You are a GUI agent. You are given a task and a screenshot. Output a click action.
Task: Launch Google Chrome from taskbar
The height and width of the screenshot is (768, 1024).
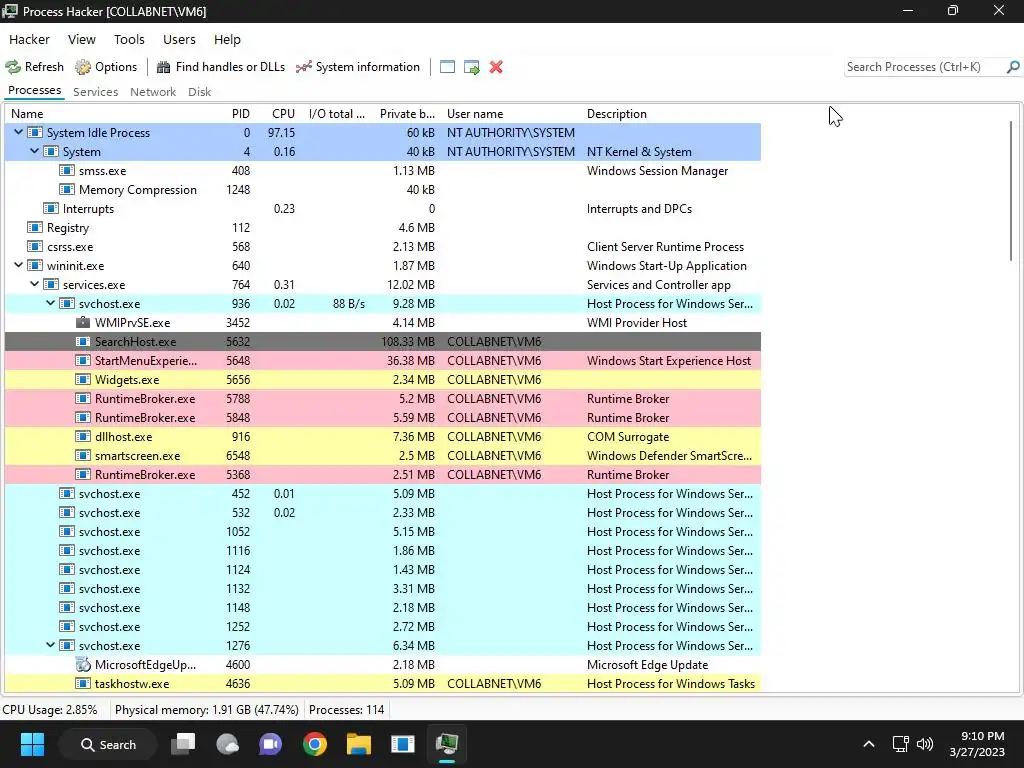tap(315, 744)
